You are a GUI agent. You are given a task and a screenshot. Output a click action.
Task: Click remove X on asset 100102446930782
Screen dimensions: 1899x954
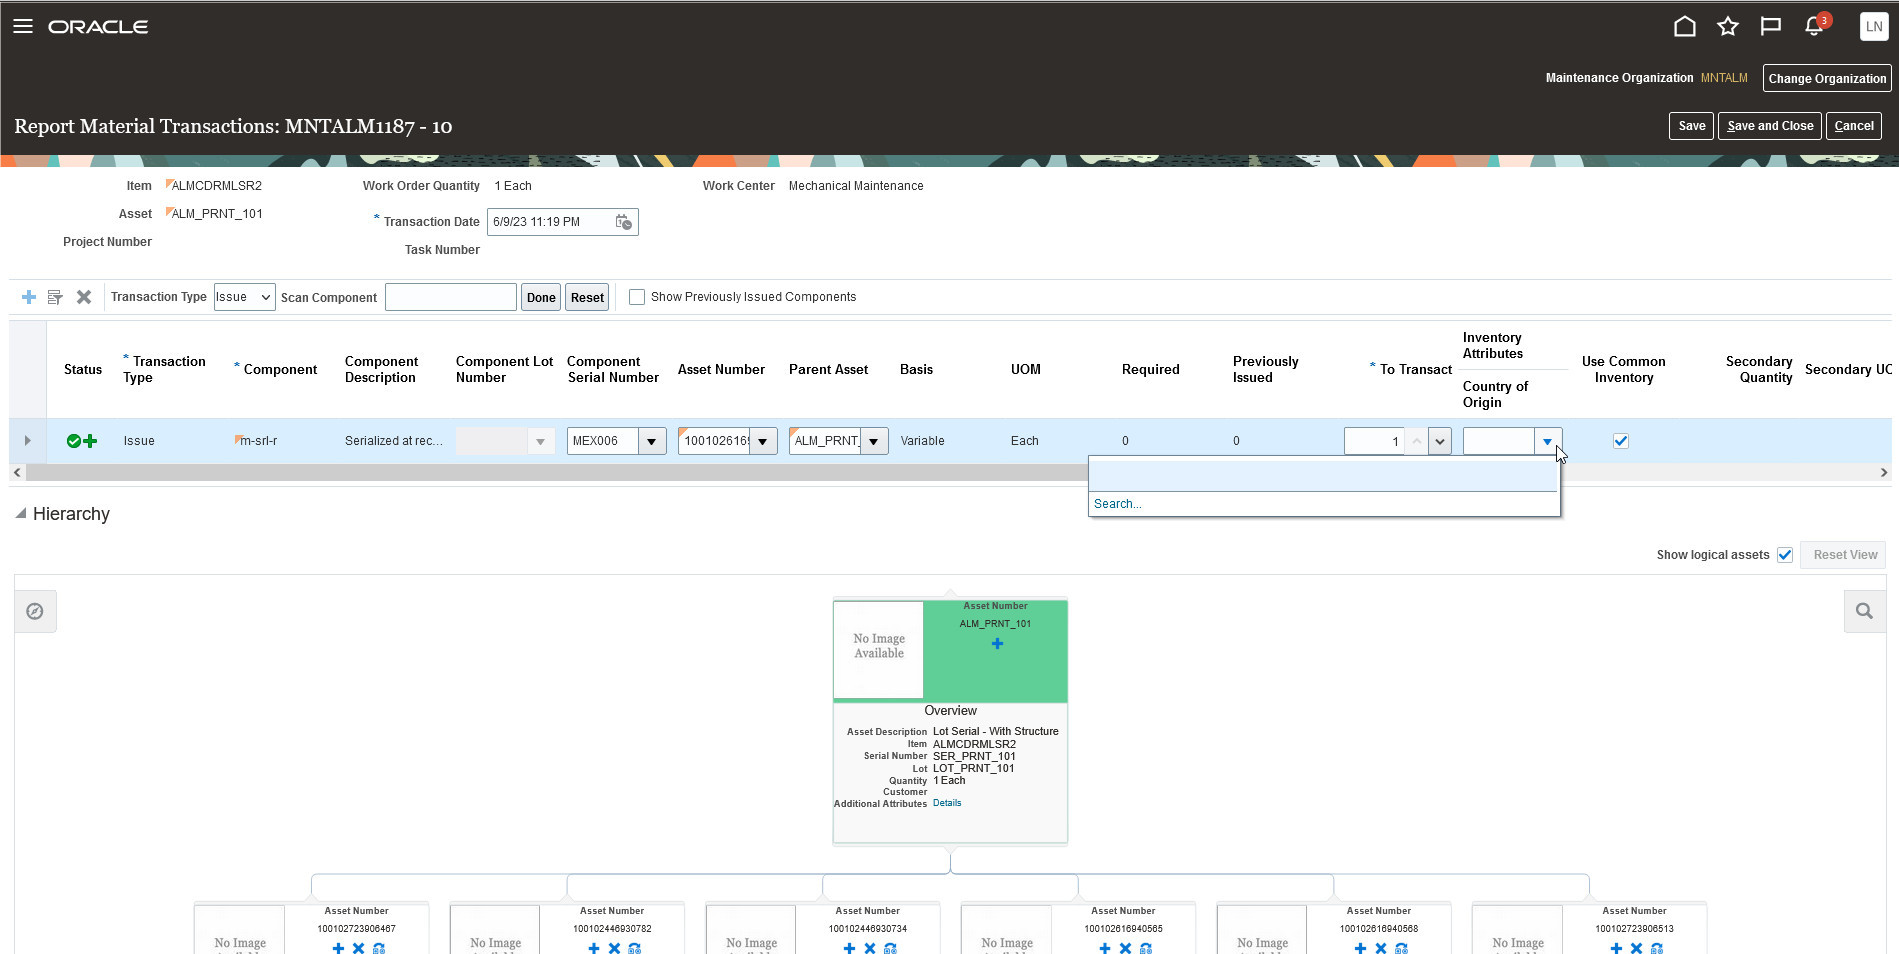coord(614,947)
